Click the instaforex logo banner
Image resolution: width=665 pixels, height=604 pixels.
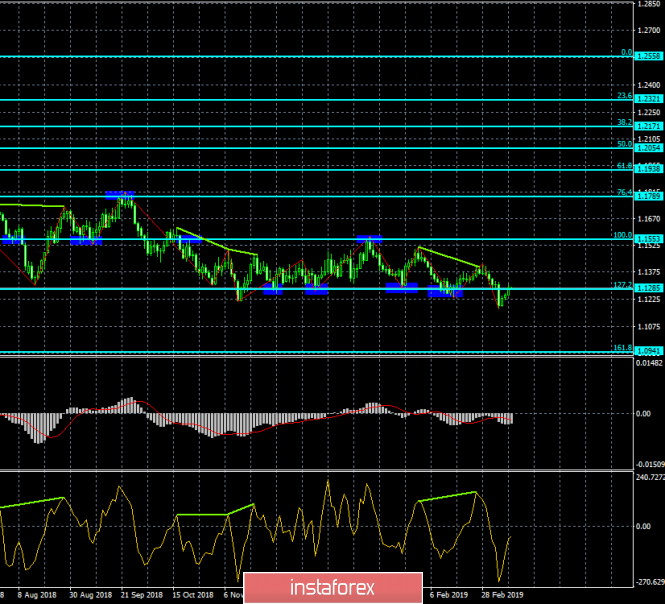[333, 588]
